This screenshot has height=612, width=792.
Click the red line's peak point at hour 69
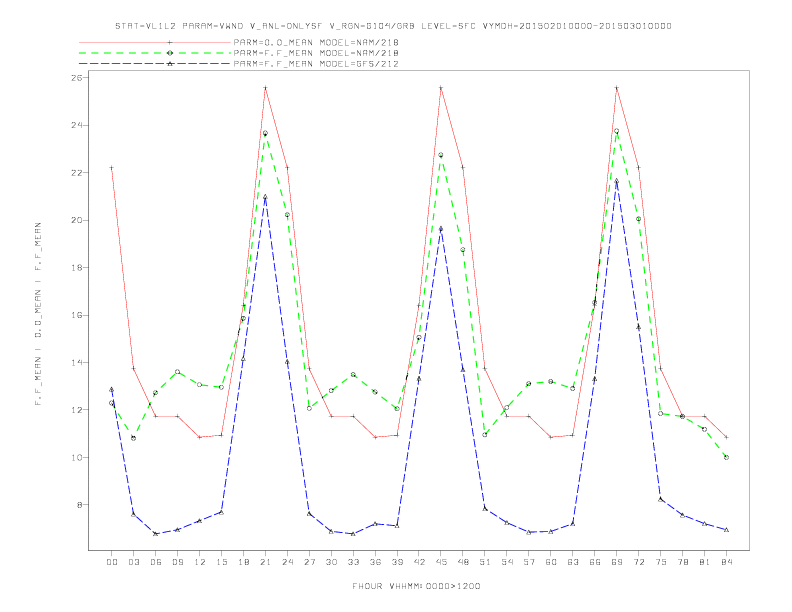[617, 88]
